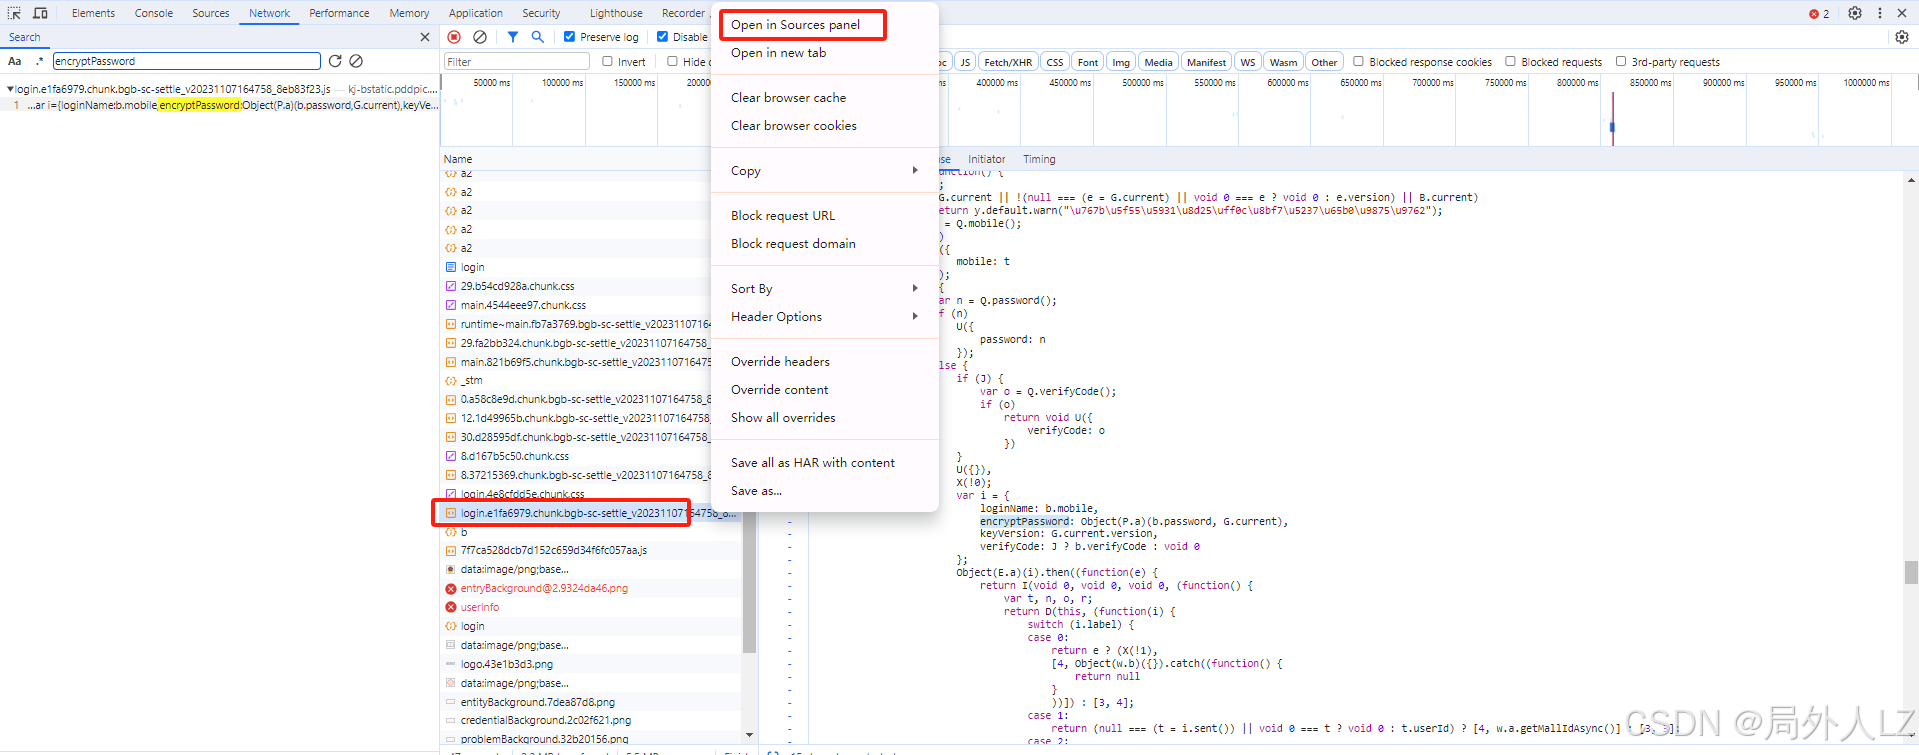
Task: Activate the inspect element picker icon
Action: pos(14,13)
